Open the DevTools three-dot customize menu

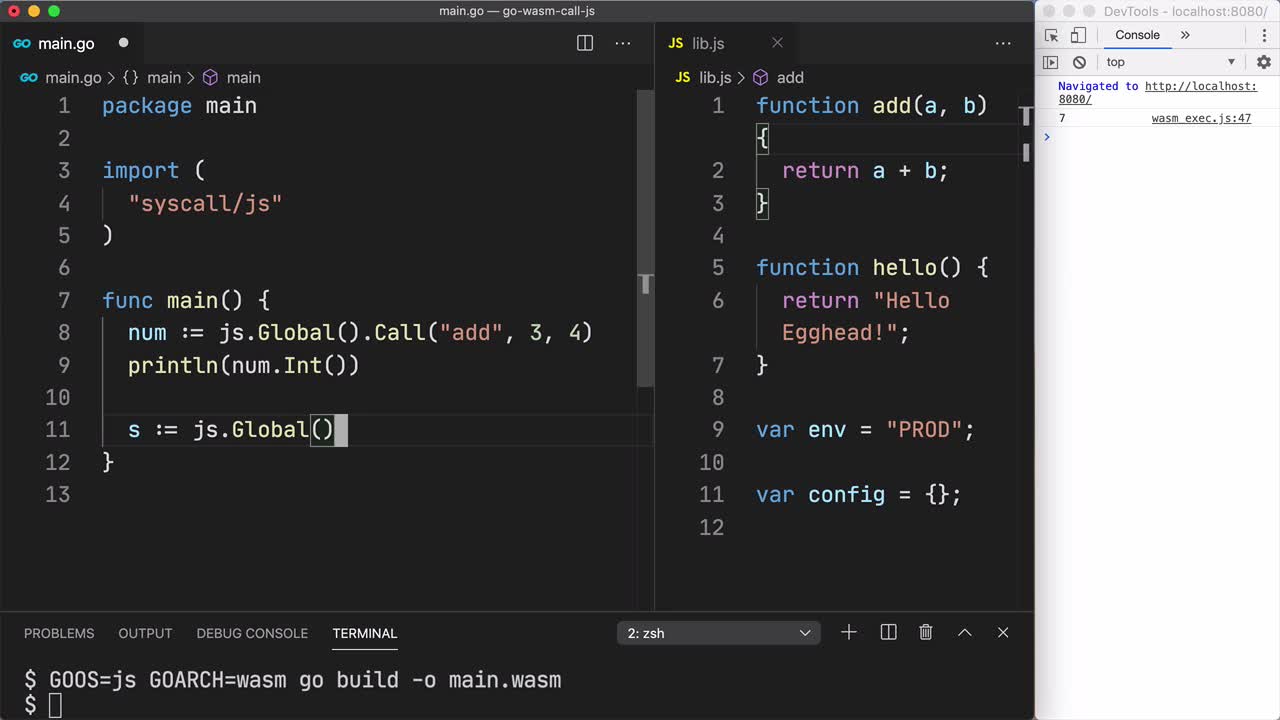pos(1264,35)
